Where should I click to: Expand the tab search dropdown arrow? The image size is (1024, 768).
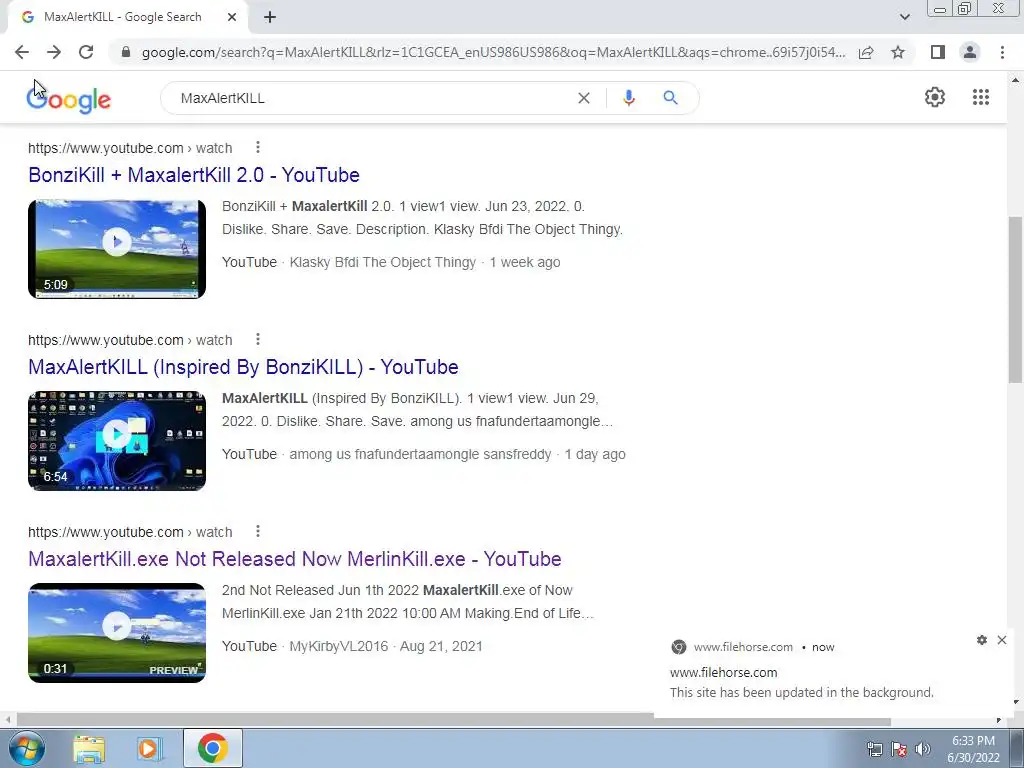pos(904,17)
